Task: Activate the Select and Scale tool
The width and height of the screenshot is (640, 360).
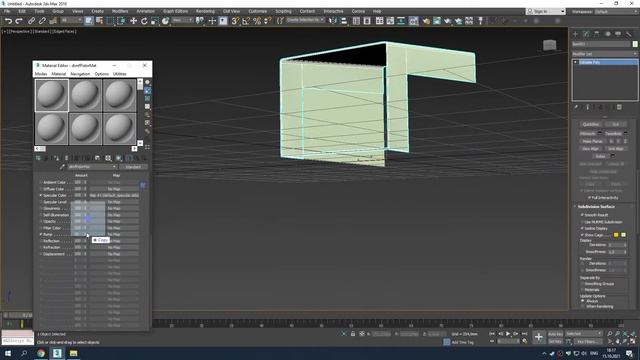Action: point(155,20)
